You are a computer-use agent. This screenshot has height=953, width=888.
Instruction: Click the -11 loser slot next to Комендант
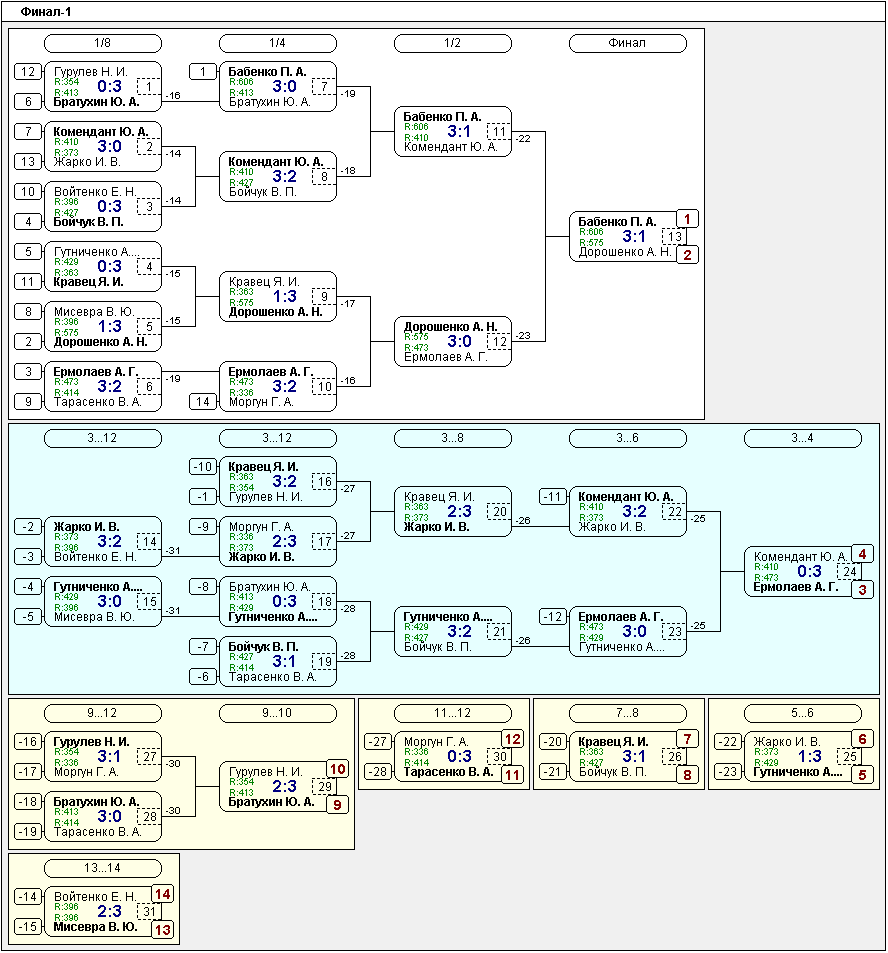pyautogui.click(x=553, y=496)
